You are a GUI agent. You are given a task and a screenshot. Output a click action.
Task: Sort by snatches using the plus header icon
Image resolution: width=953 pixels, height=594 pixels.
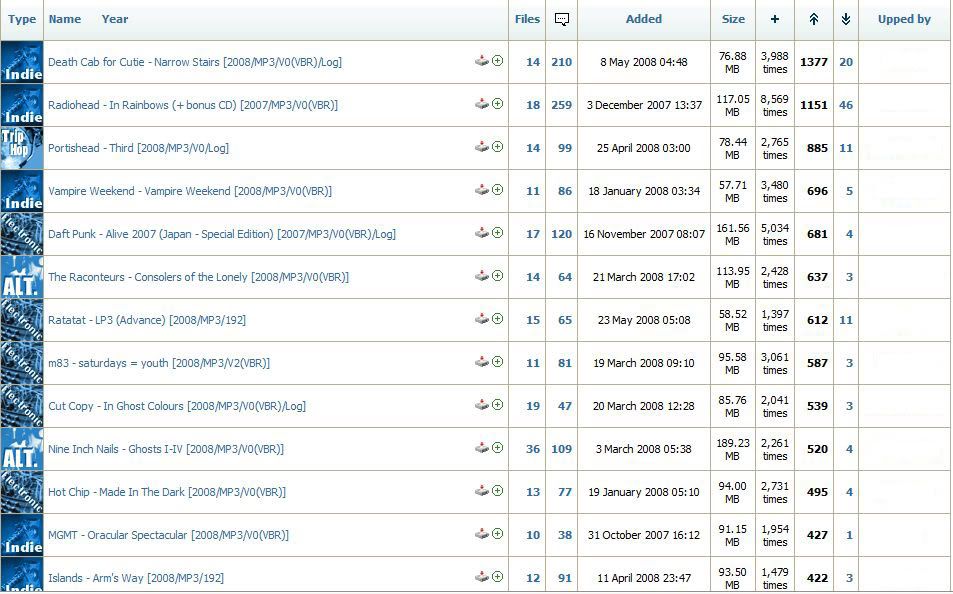click(x=775, y=19)
